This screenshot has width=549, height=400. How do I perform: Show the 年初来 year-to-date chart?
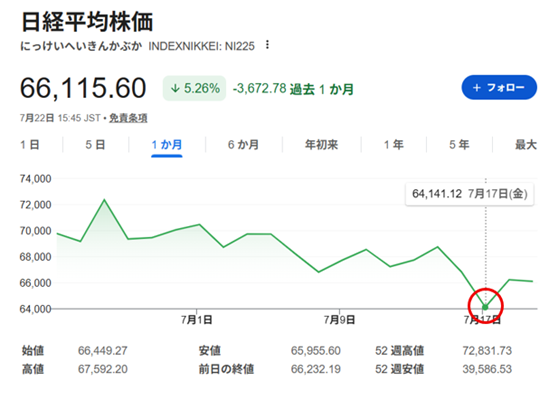coord(321,145)
